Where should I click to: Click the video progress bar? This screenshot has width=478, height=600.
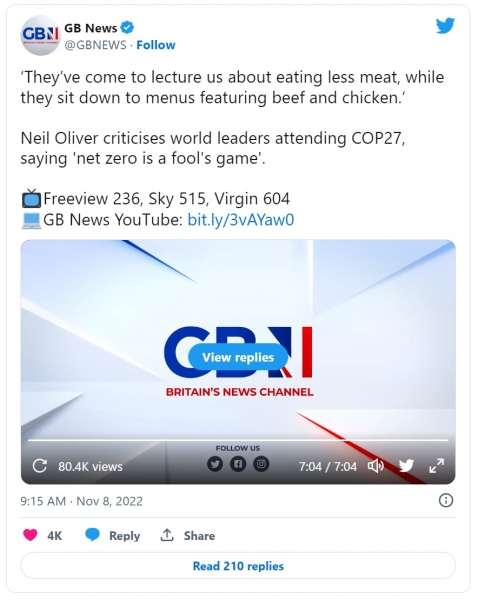point(238,440)
